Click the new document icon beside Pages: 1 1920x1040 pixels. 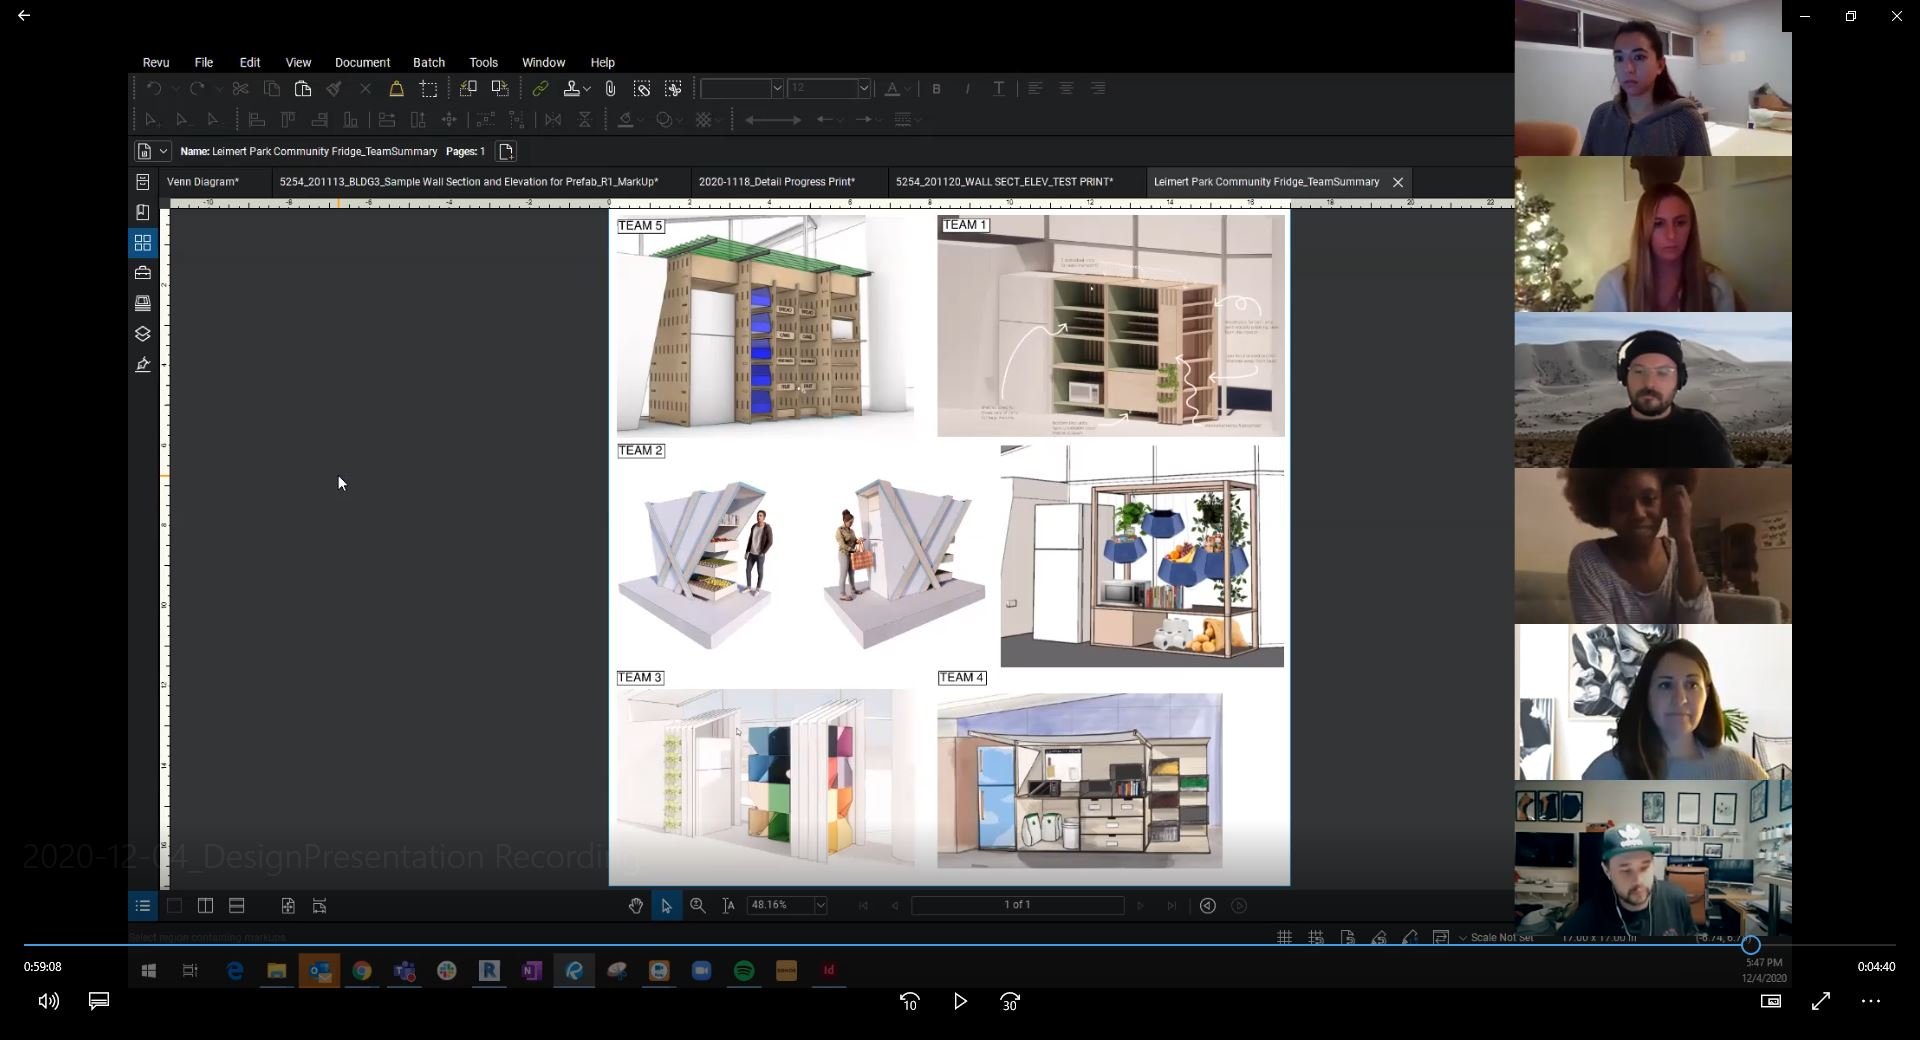click(506, 152)
